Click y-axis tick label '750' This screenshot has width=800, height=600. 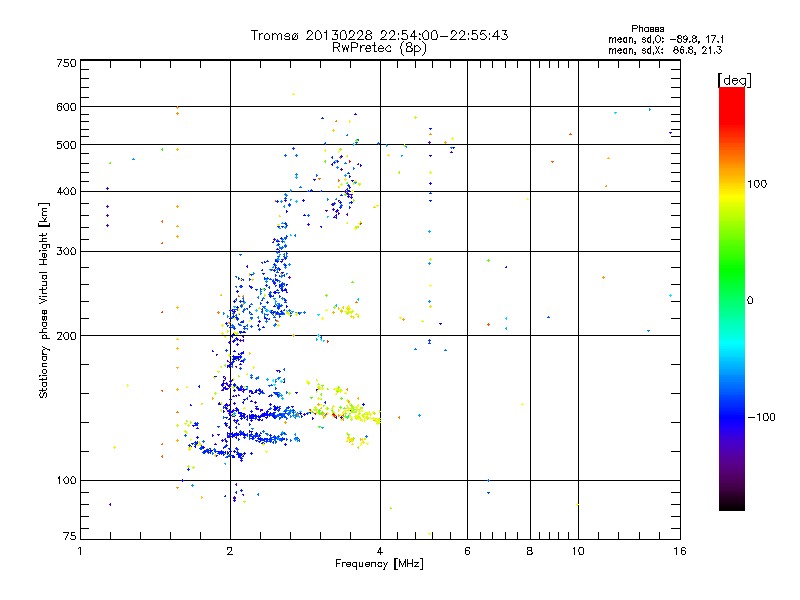click(66, 63)
